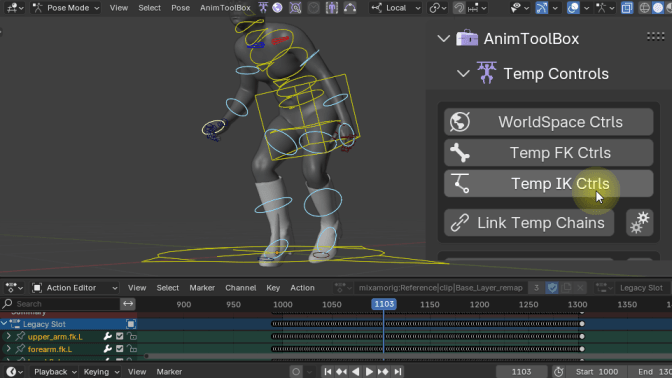Toggle snapping magnet in header
Viewport: 672px width, 378px height.
(459, 8)
